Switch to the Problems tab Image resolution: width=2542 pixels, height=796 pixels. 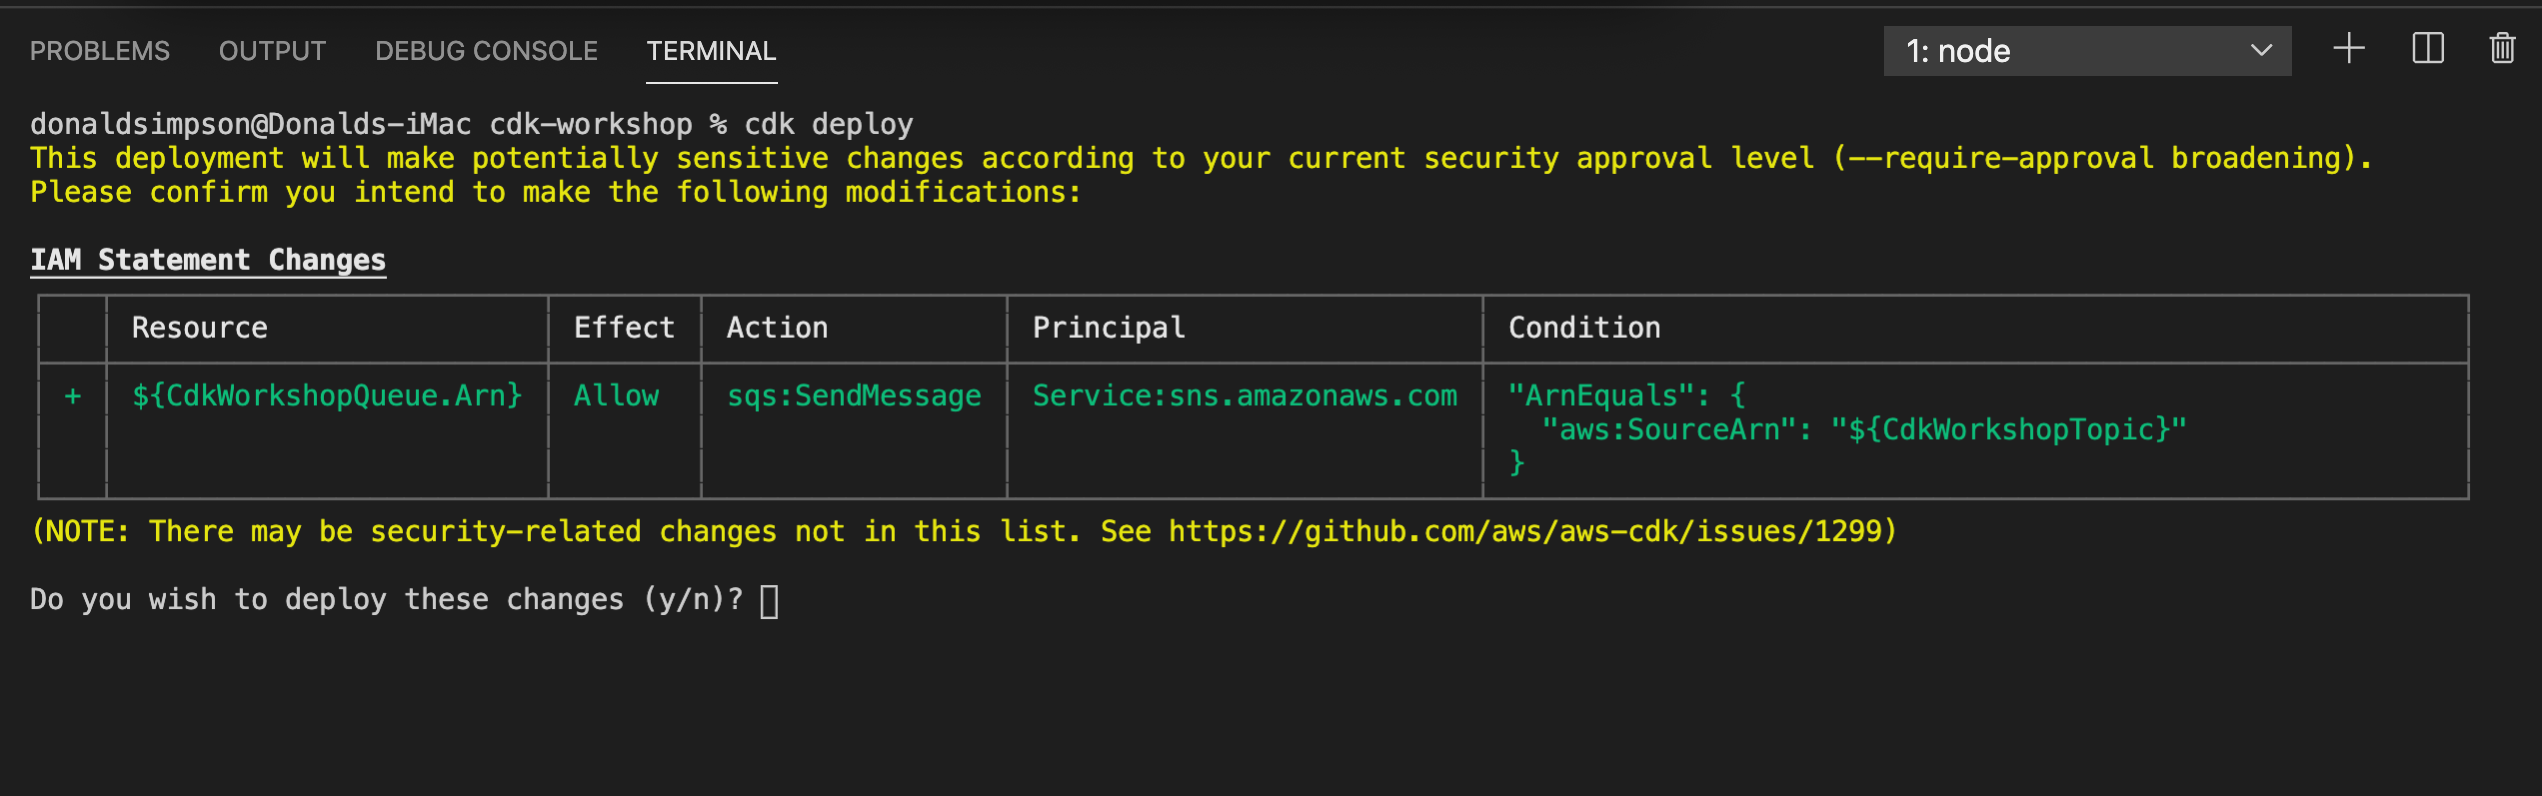(100, 51)
